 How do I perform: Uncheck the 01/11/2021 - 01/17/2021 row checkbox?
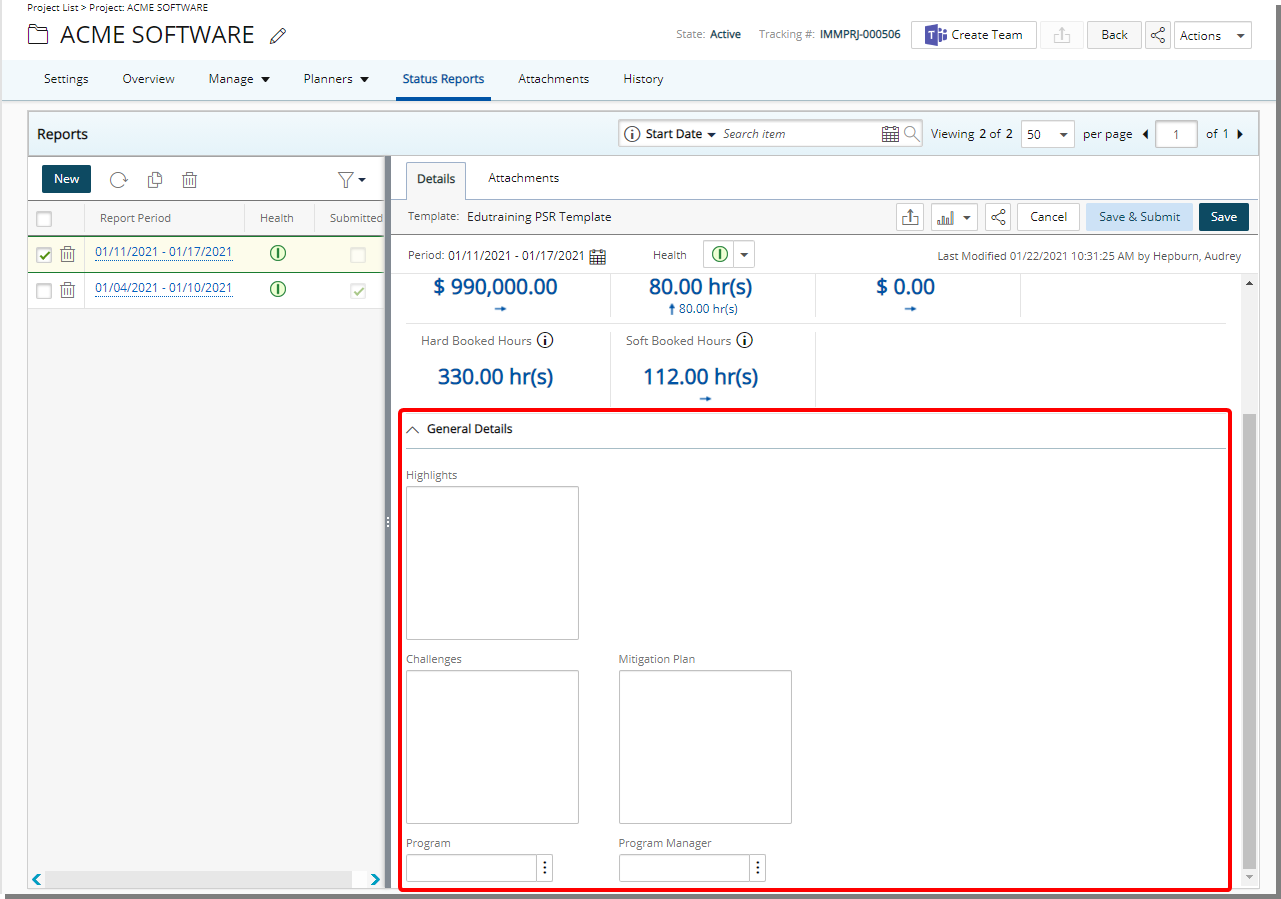pos(44,255)
